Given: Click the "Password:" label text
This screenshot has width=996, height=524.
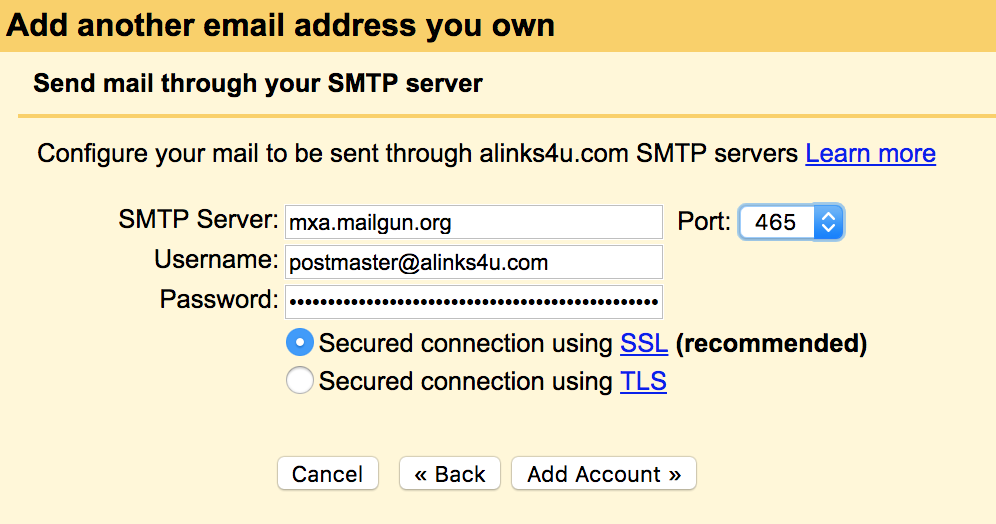Looking at the screenshot, I should [x=218, y=299].
